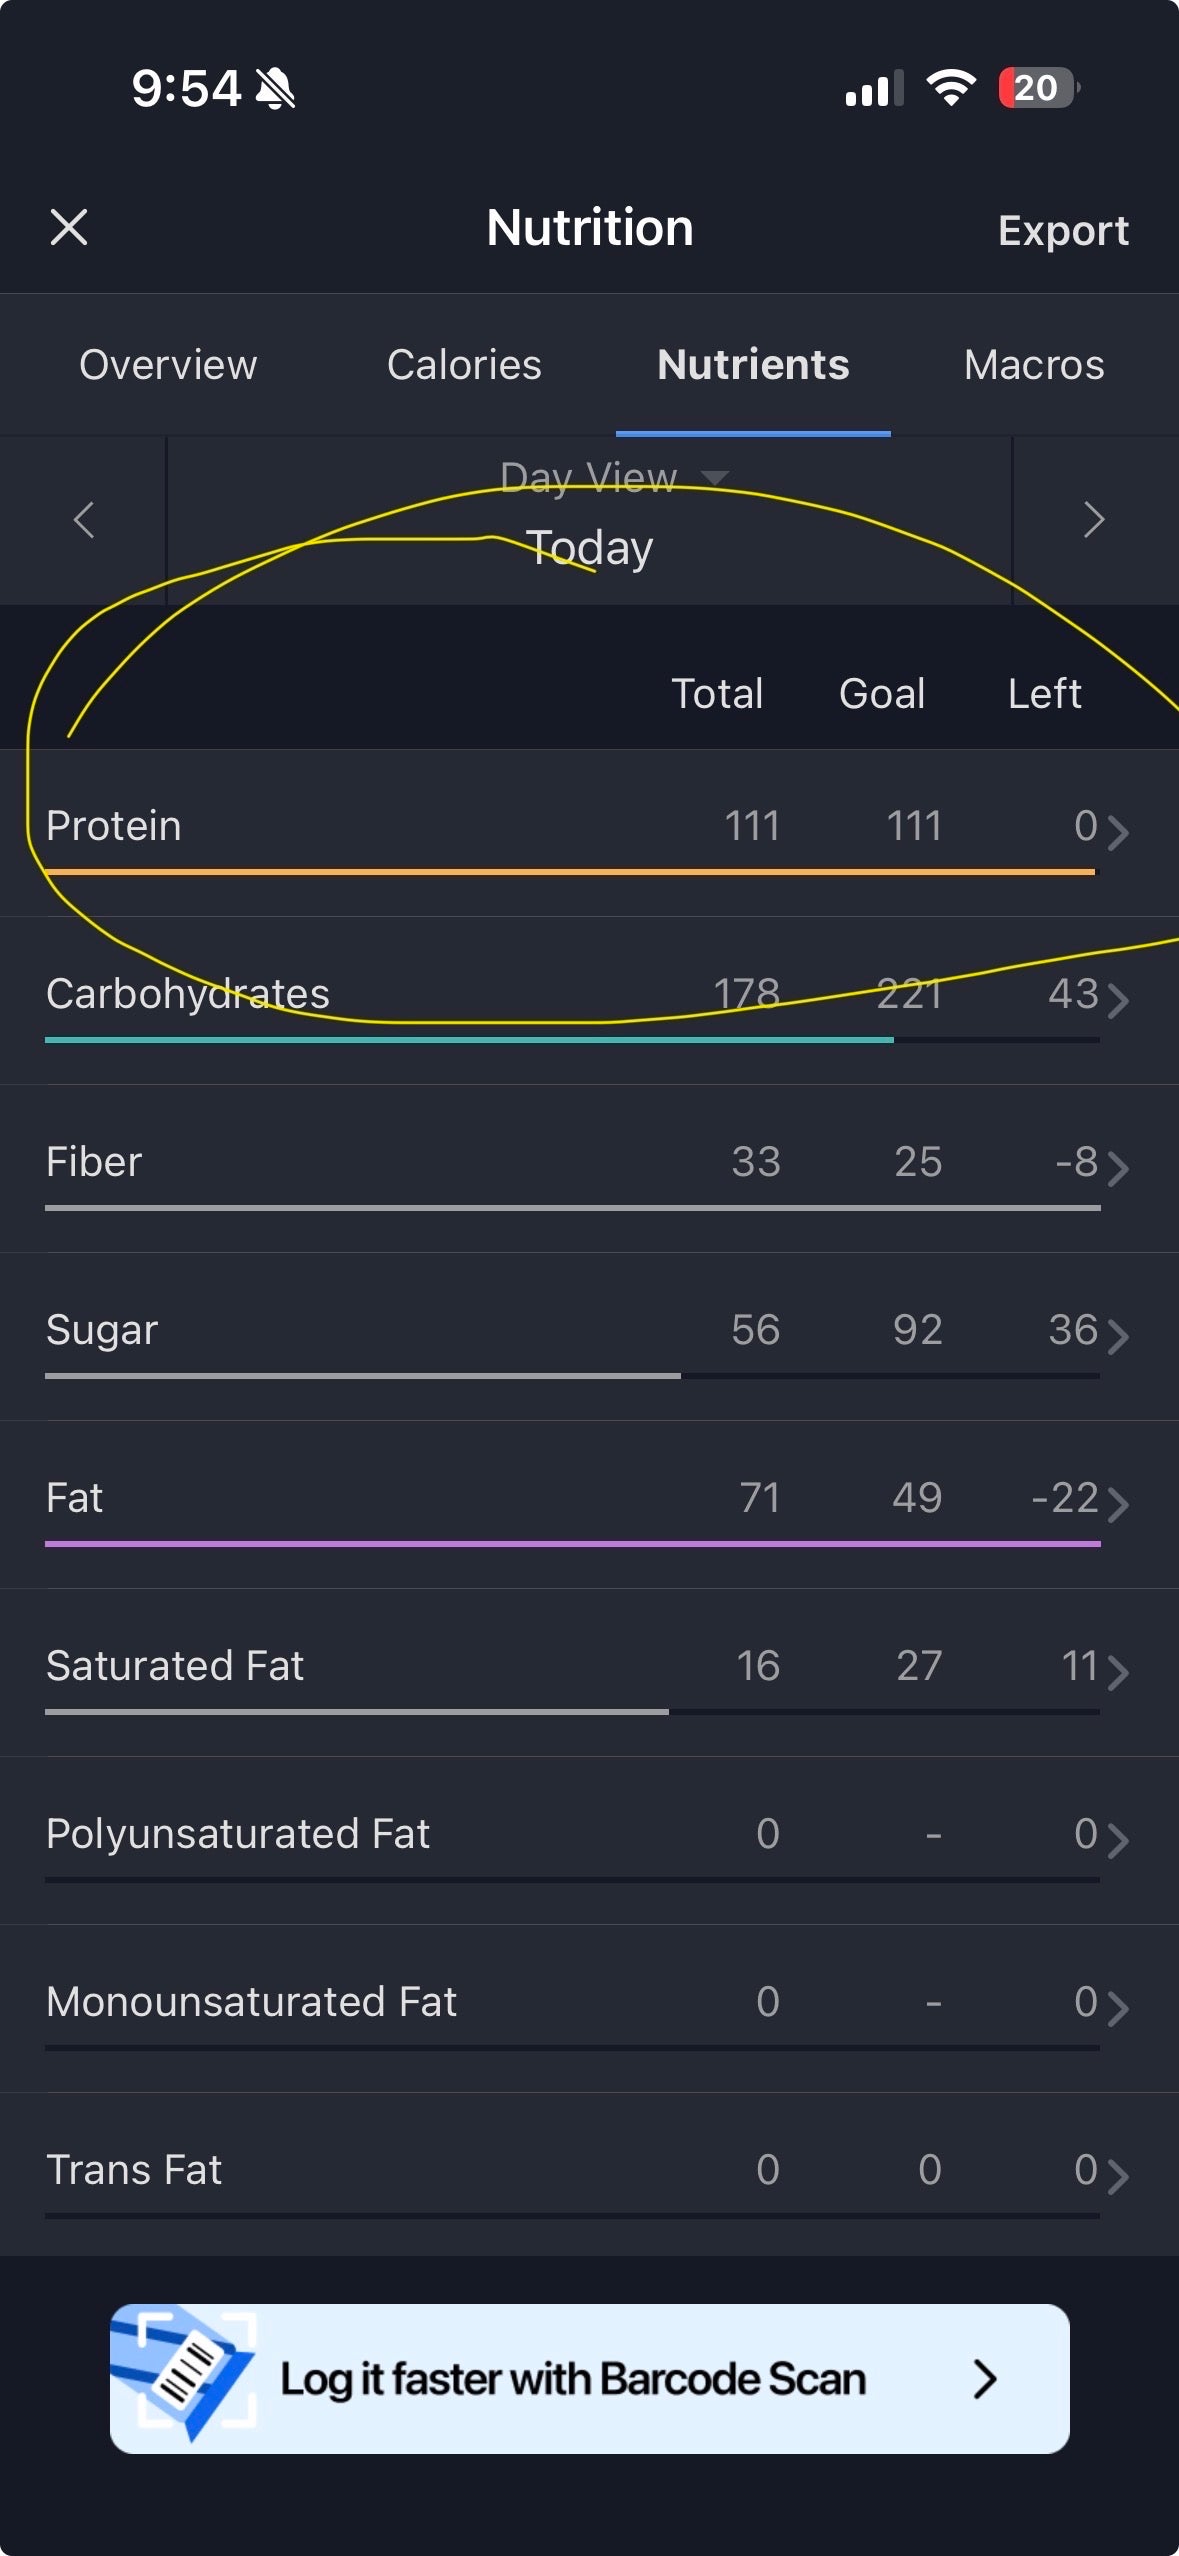Expand Carbohydrates details chevron

pyautogui.click(x=1118, y=1000)
